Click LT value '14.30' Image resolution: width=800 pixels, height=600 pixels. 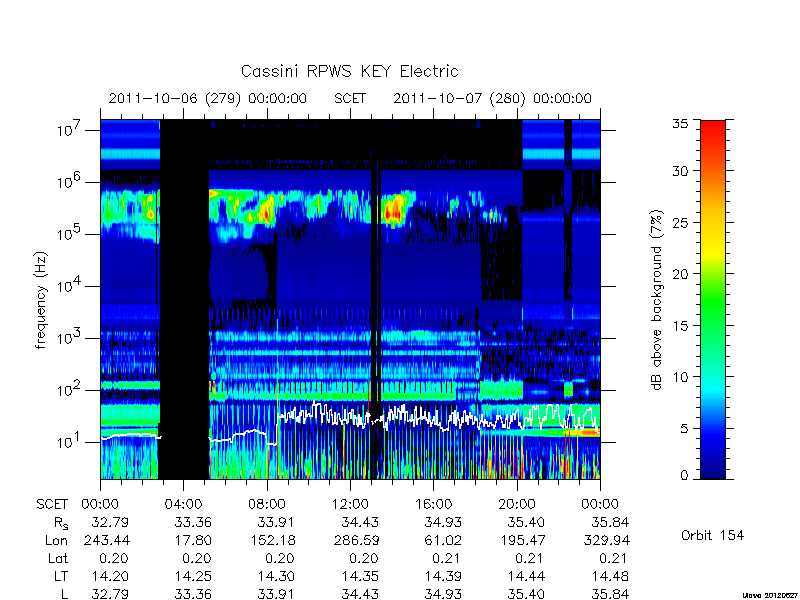click(276, 577)
